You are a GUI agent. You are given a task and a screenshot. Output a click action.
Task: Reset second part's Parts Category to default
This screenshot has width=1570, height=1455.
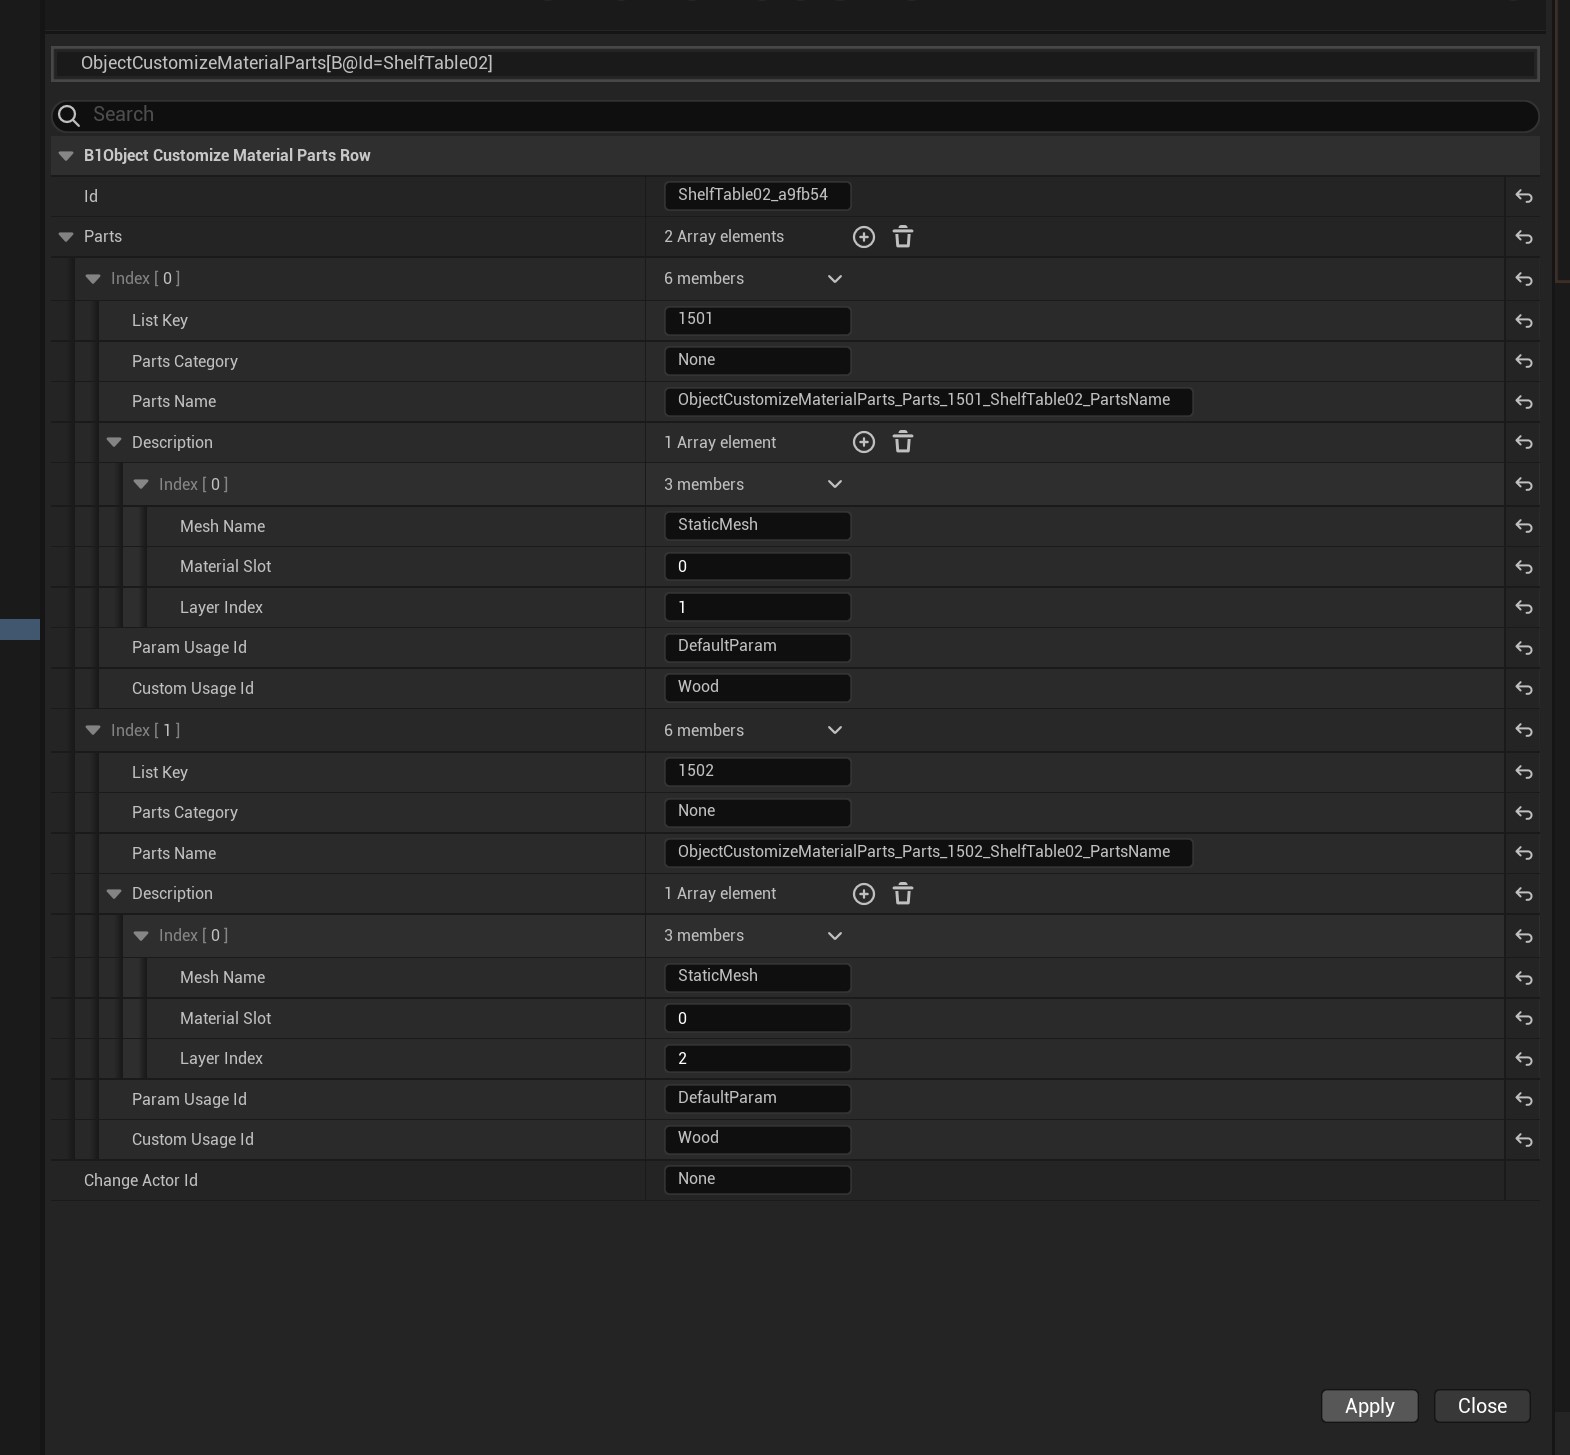[x=1524, y=813]
